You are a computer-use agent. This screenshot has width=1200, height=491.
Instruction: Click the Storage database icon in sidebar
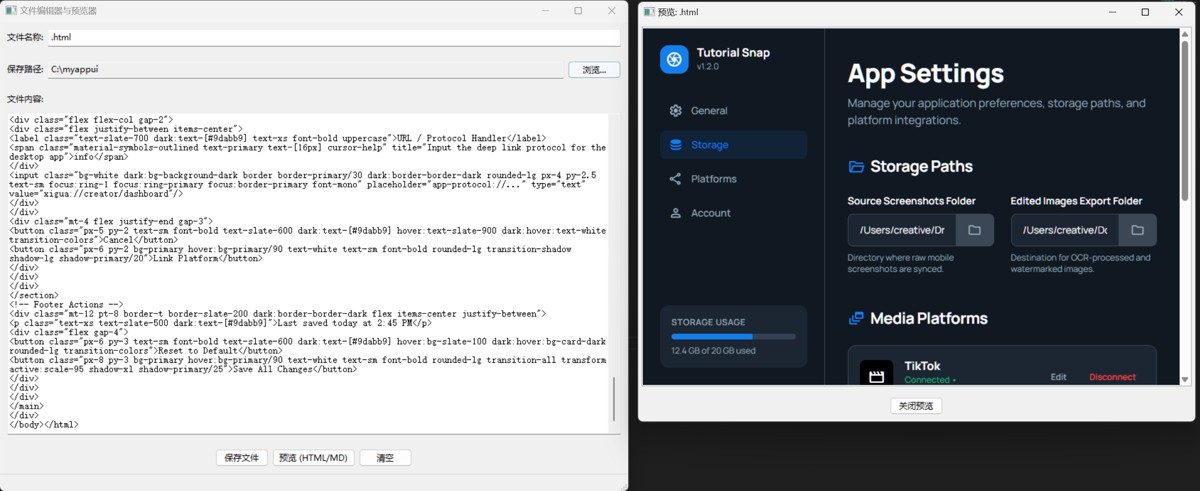[x=676, y=145]
